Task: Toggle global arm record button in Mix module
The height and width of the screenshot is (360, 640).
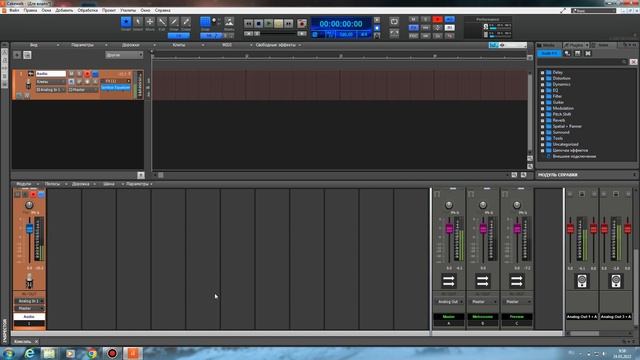Action: click(438, 19)
